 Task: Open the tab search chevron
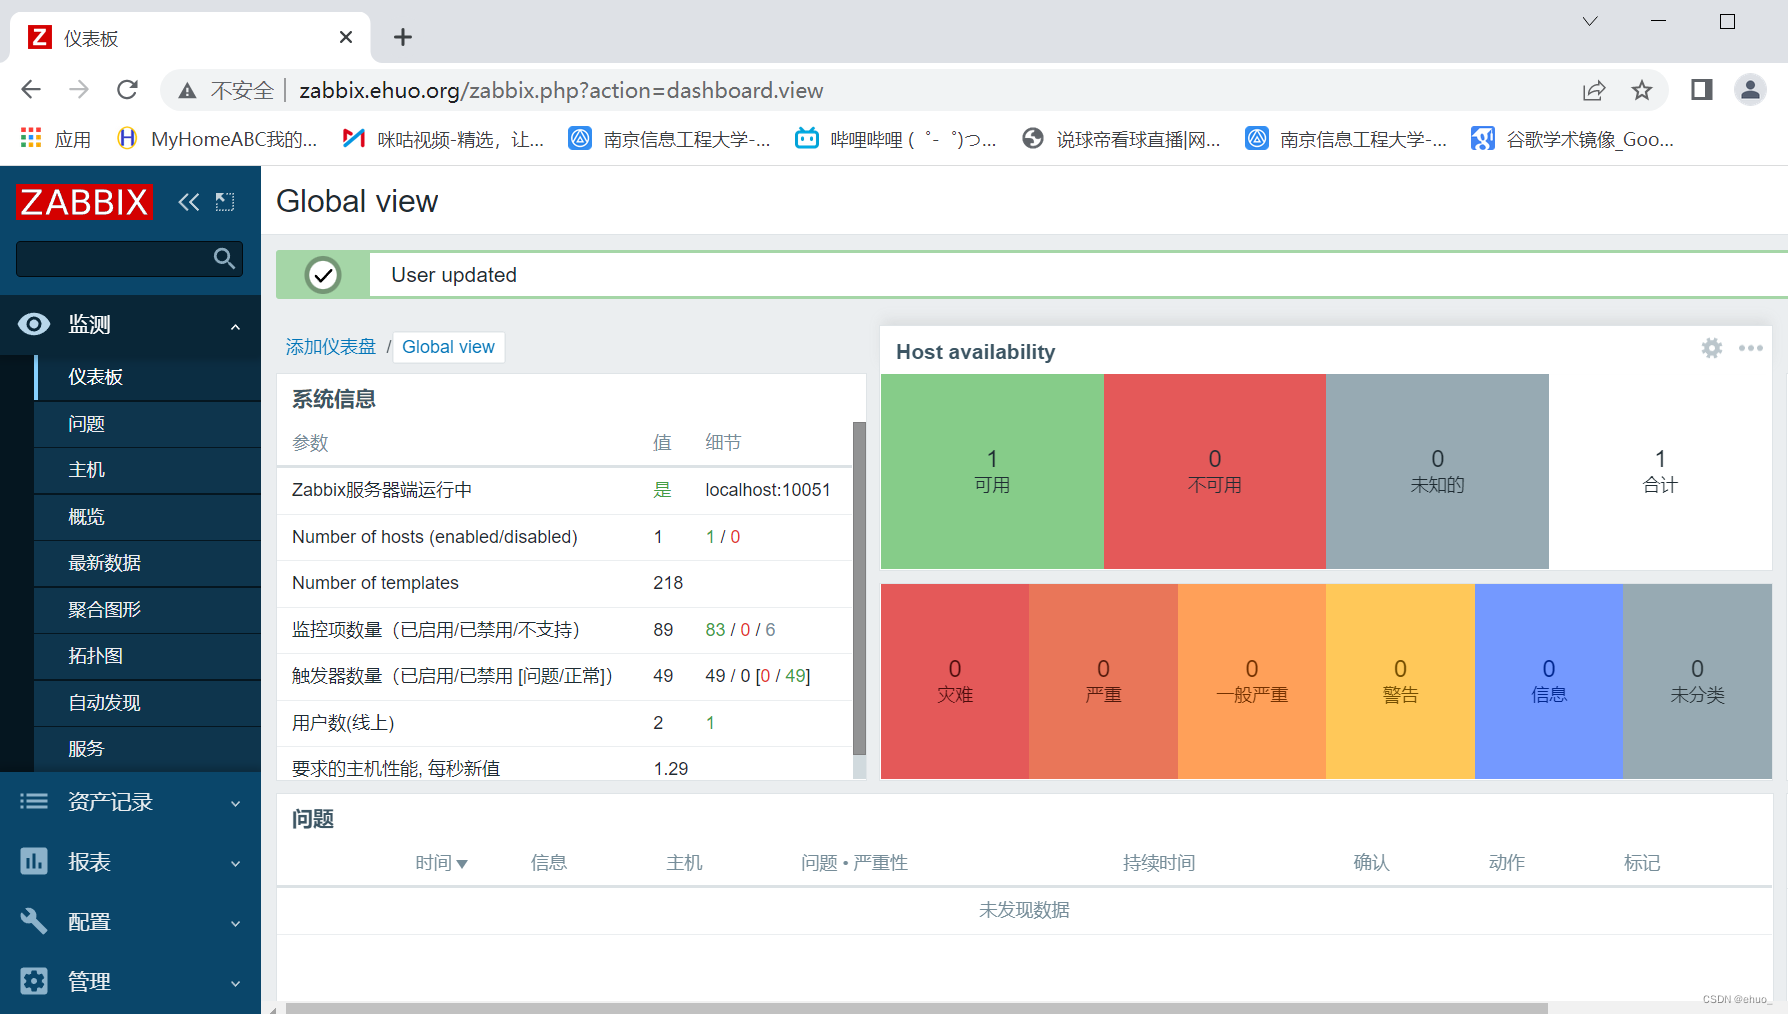click(x=1590, y=21)
